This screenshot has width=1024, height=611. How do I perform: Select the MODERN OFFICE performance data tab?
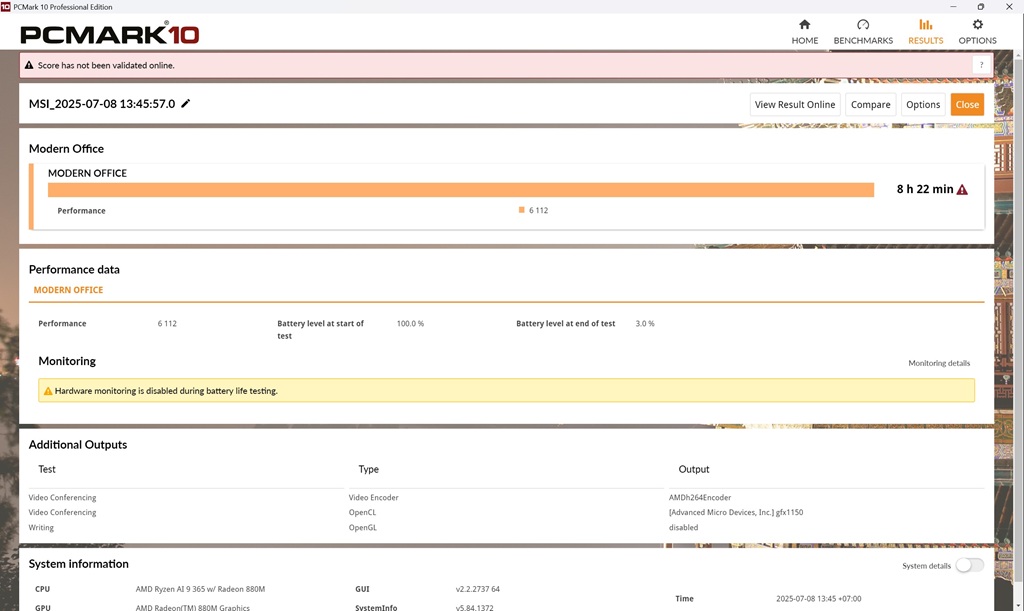click(x=69, y=290)
